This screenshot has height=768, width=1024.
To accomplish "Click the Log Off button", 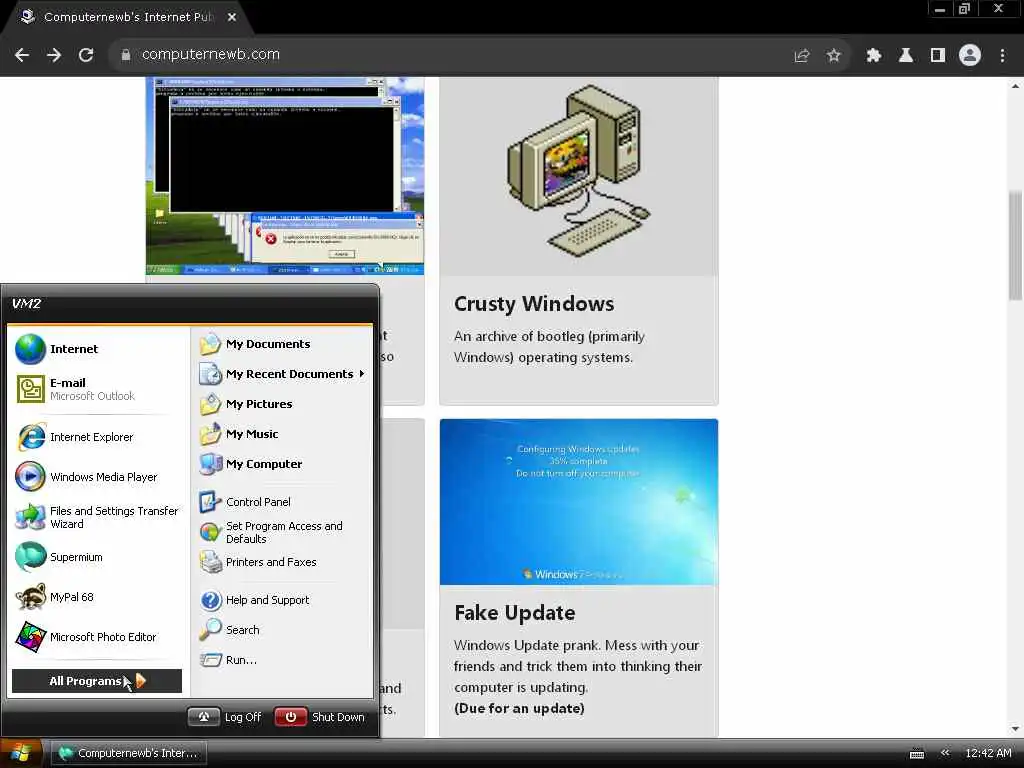I will pyautogui.click(x=225, y=716).
